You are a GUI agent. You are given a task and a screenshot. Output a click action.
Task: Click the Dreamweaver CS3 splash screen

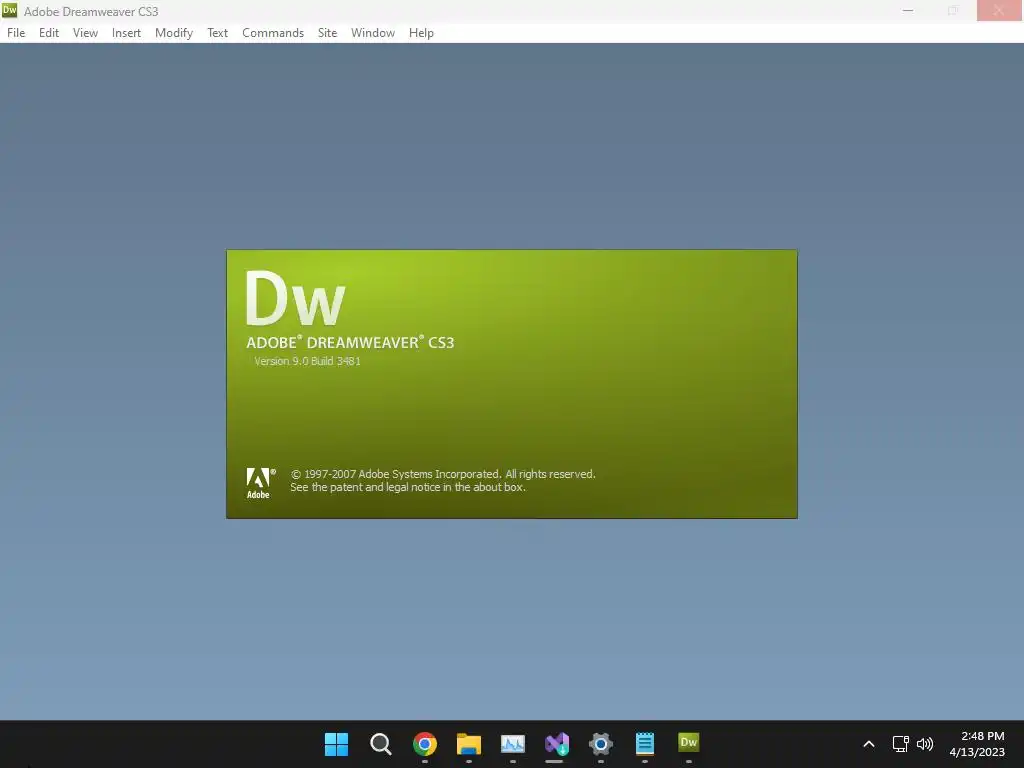tap(512, 384)
